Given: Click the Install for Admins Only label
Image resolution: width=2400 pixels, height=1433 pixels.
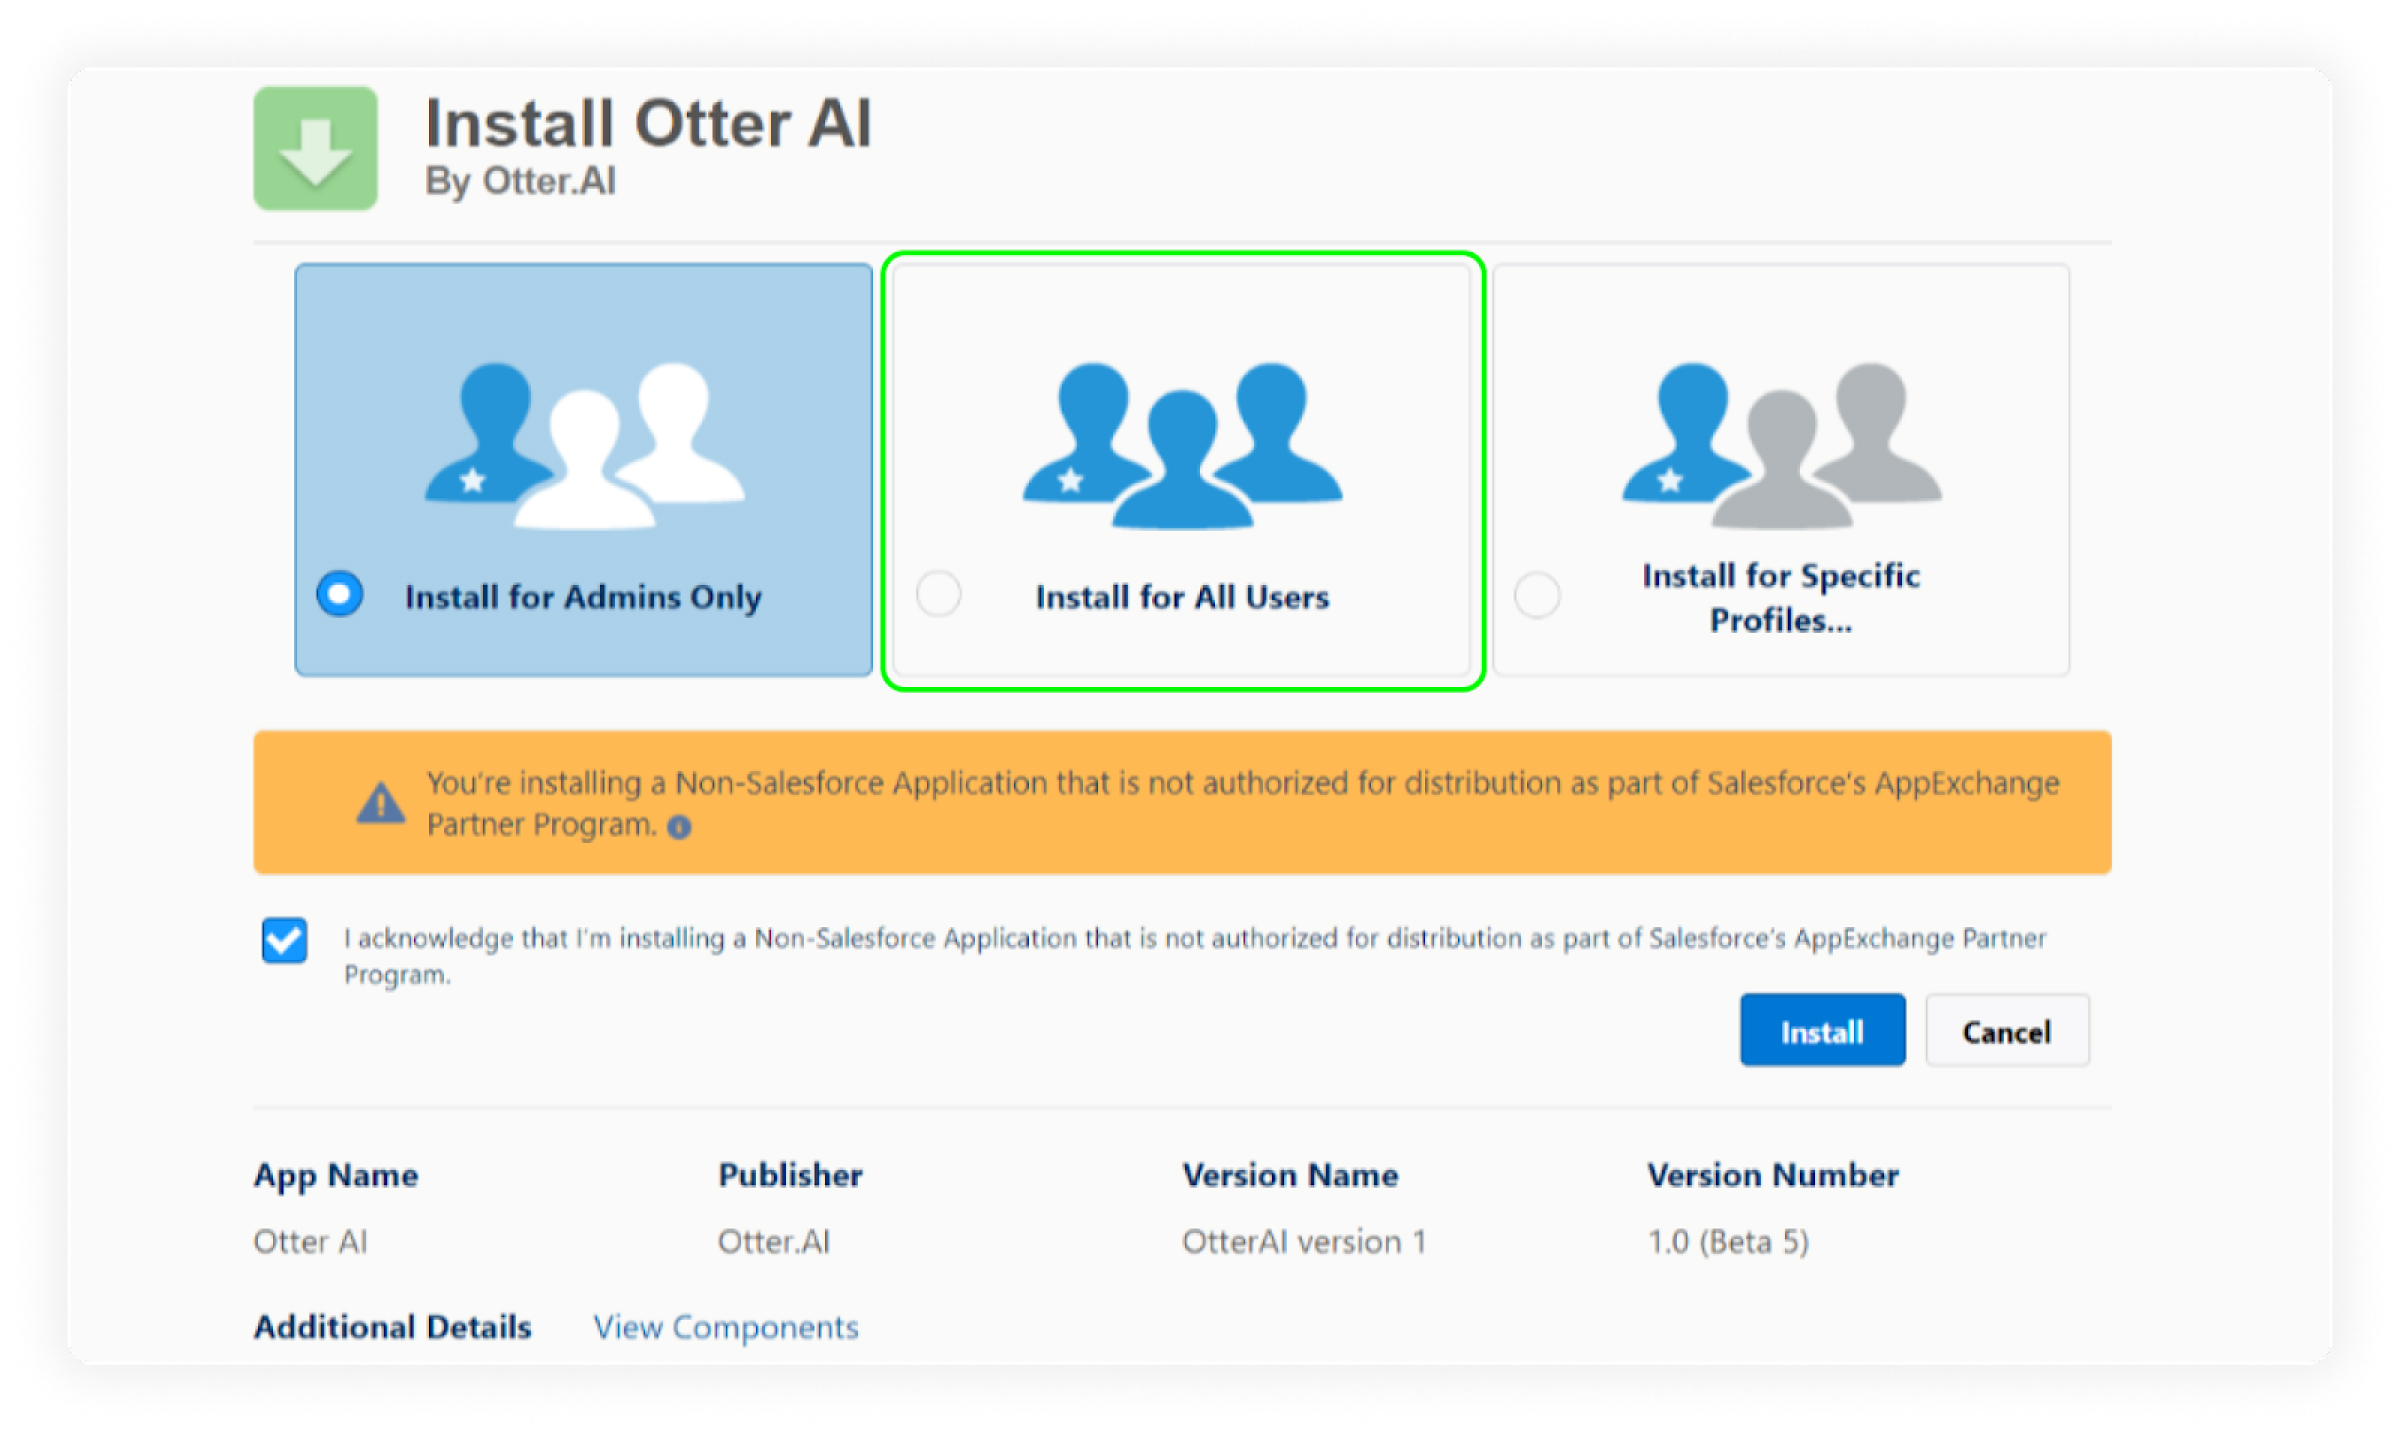Looking at the screenshot, I should coord(583,597).
